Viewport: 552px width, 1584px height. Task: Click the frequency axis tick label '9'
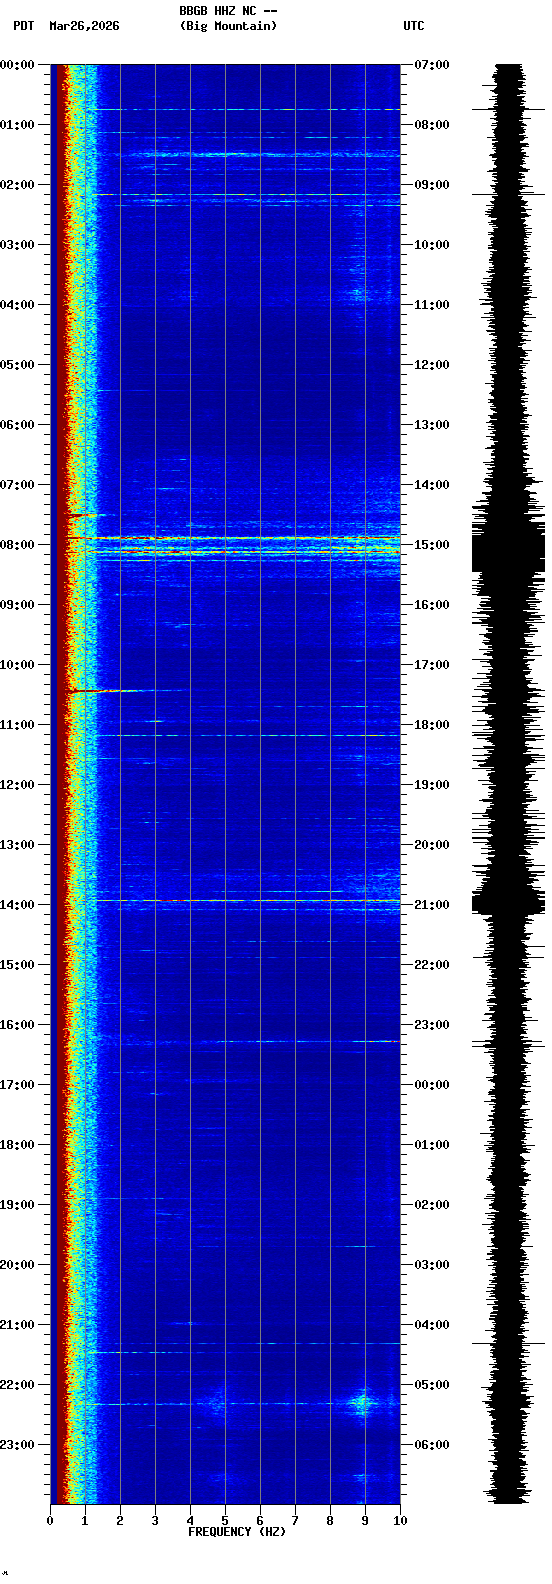pos(365,1521)
